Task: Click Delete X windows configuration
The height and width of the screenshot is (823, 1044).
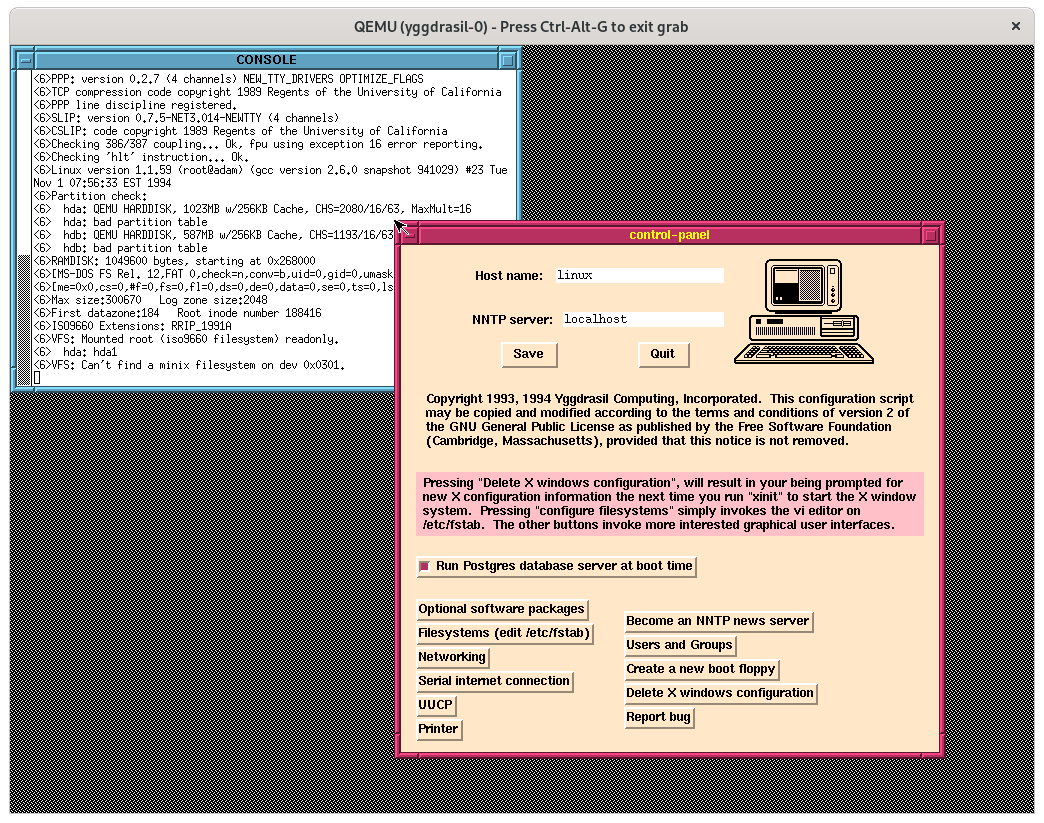Action: click(720, 692)
